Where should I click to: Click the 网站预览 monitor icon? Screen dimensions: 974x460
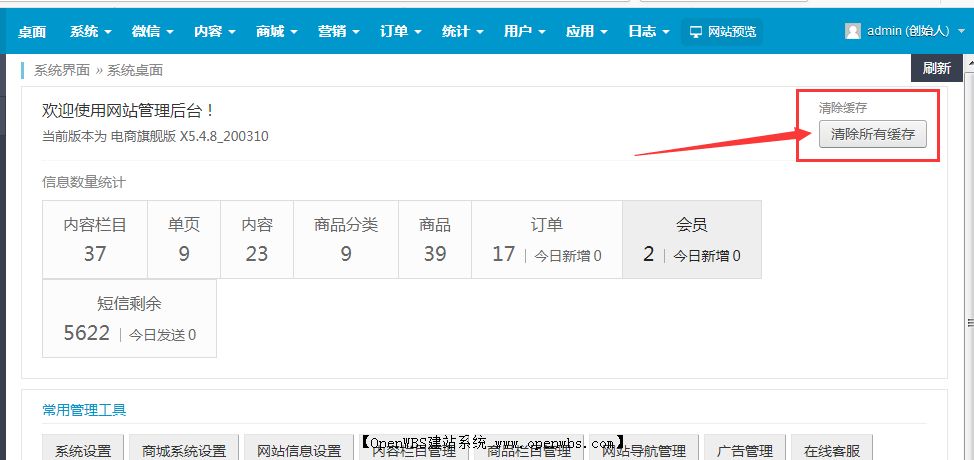695,32
